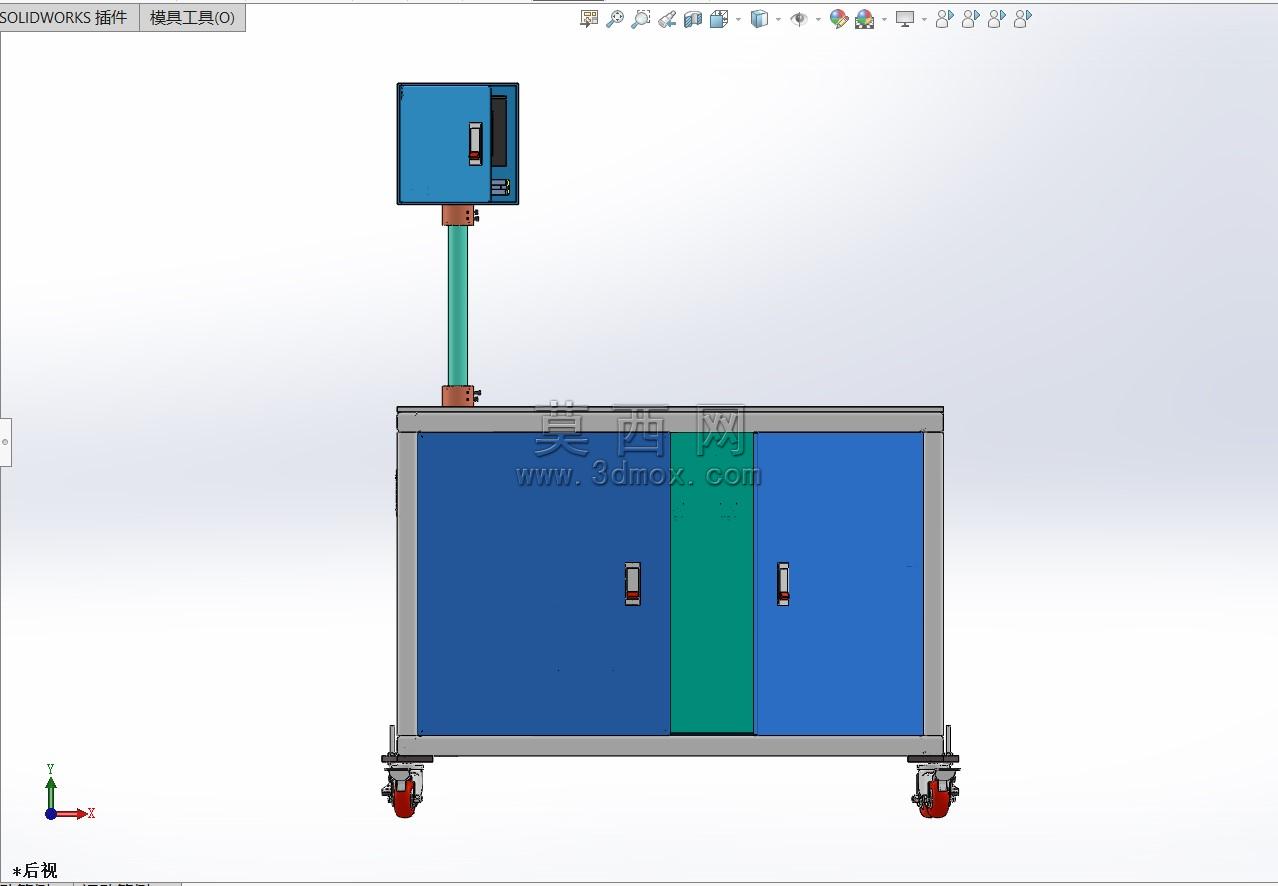Open the View Orientation selector icon

pyautogui.click(x=718, y=18)
